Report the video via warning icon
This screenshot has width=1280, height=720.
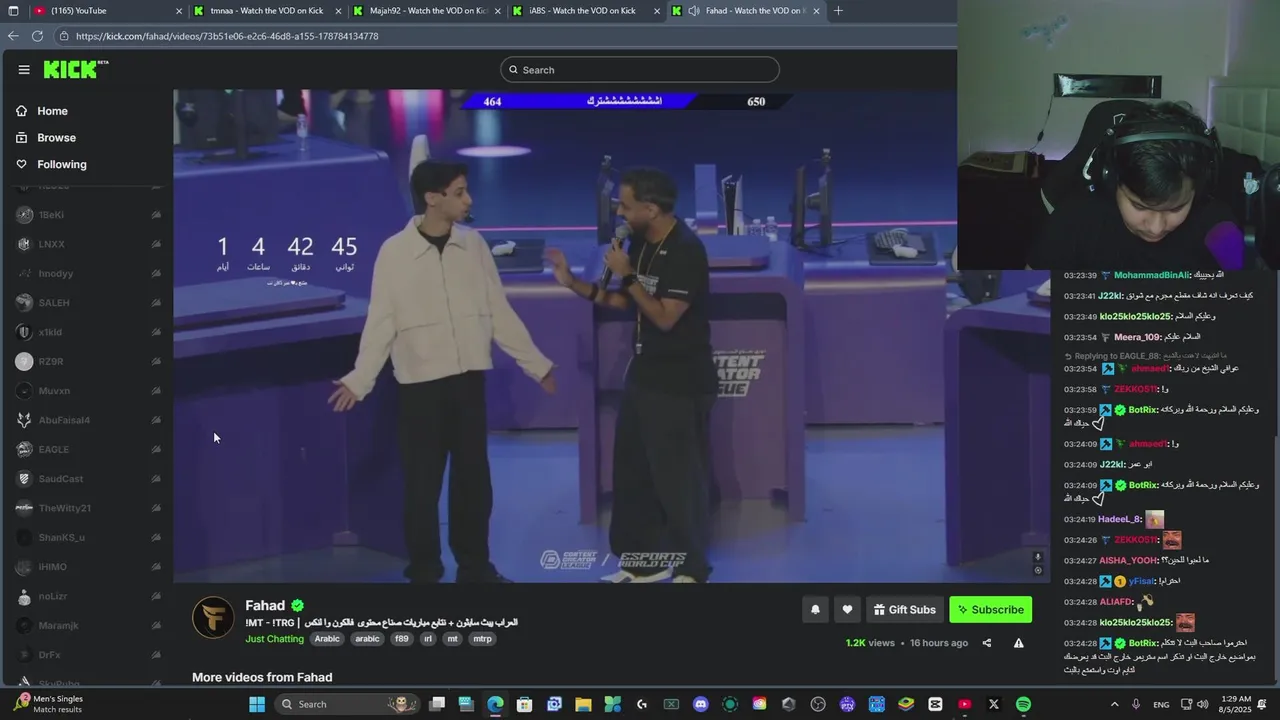[x=1018, y=643]
